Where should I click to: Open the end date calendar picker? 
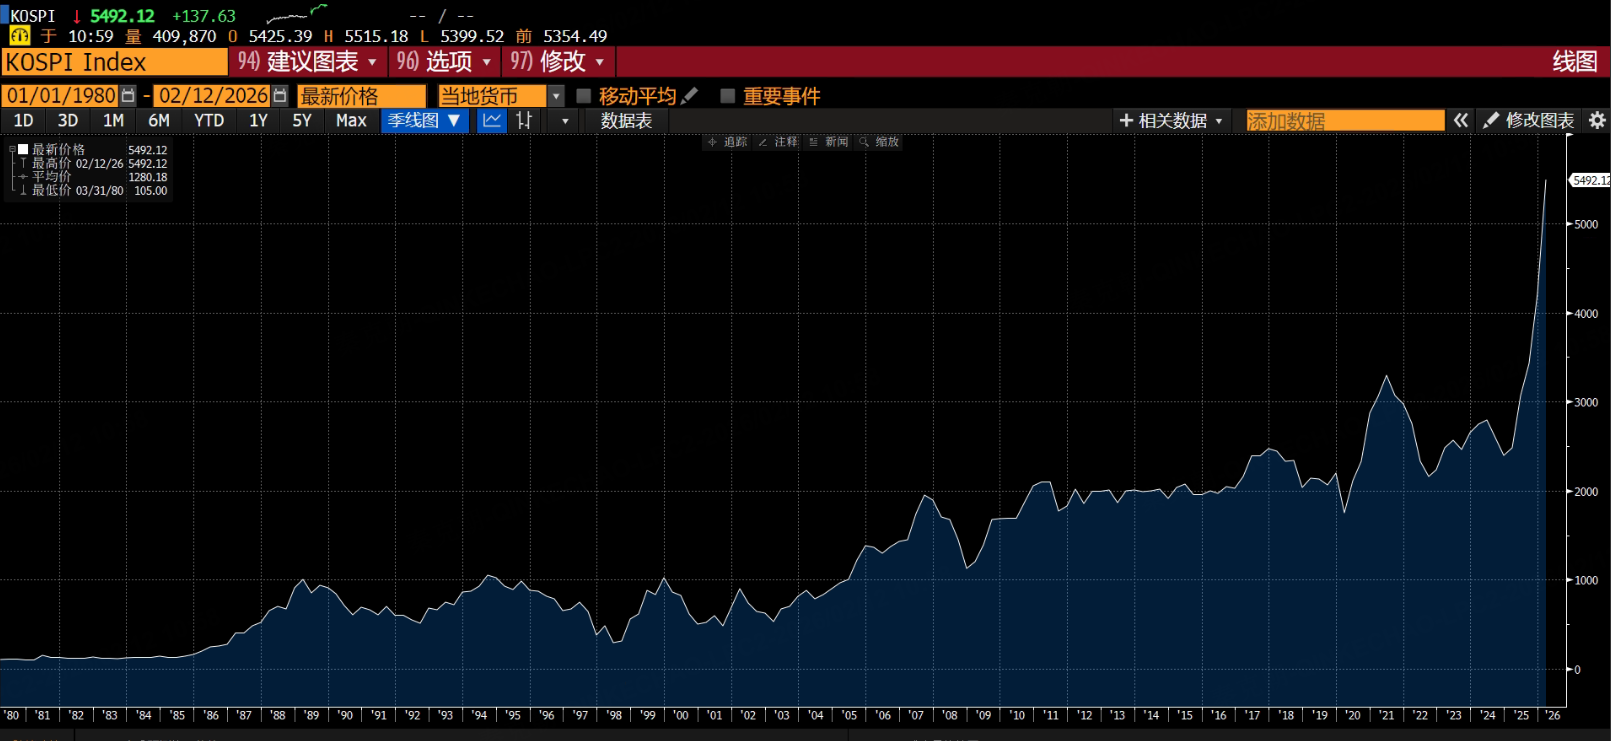coord(280,96)
